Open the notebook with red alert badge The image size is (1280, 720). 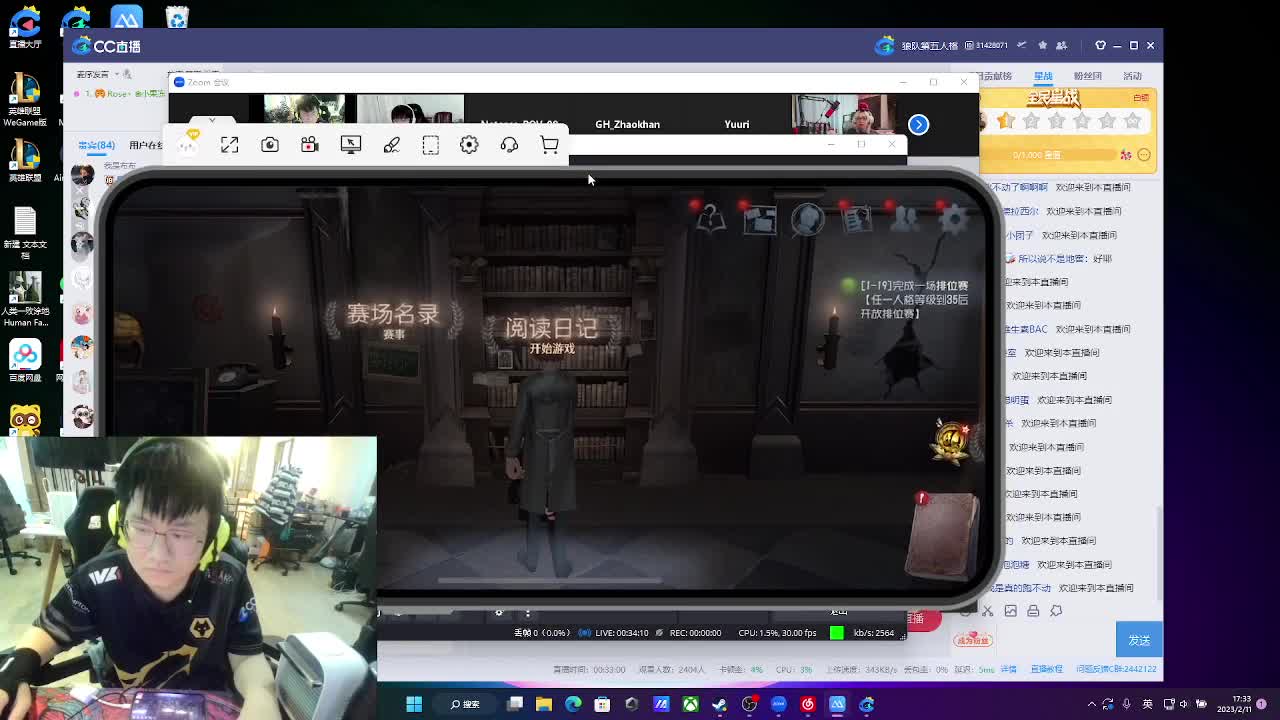941,535
